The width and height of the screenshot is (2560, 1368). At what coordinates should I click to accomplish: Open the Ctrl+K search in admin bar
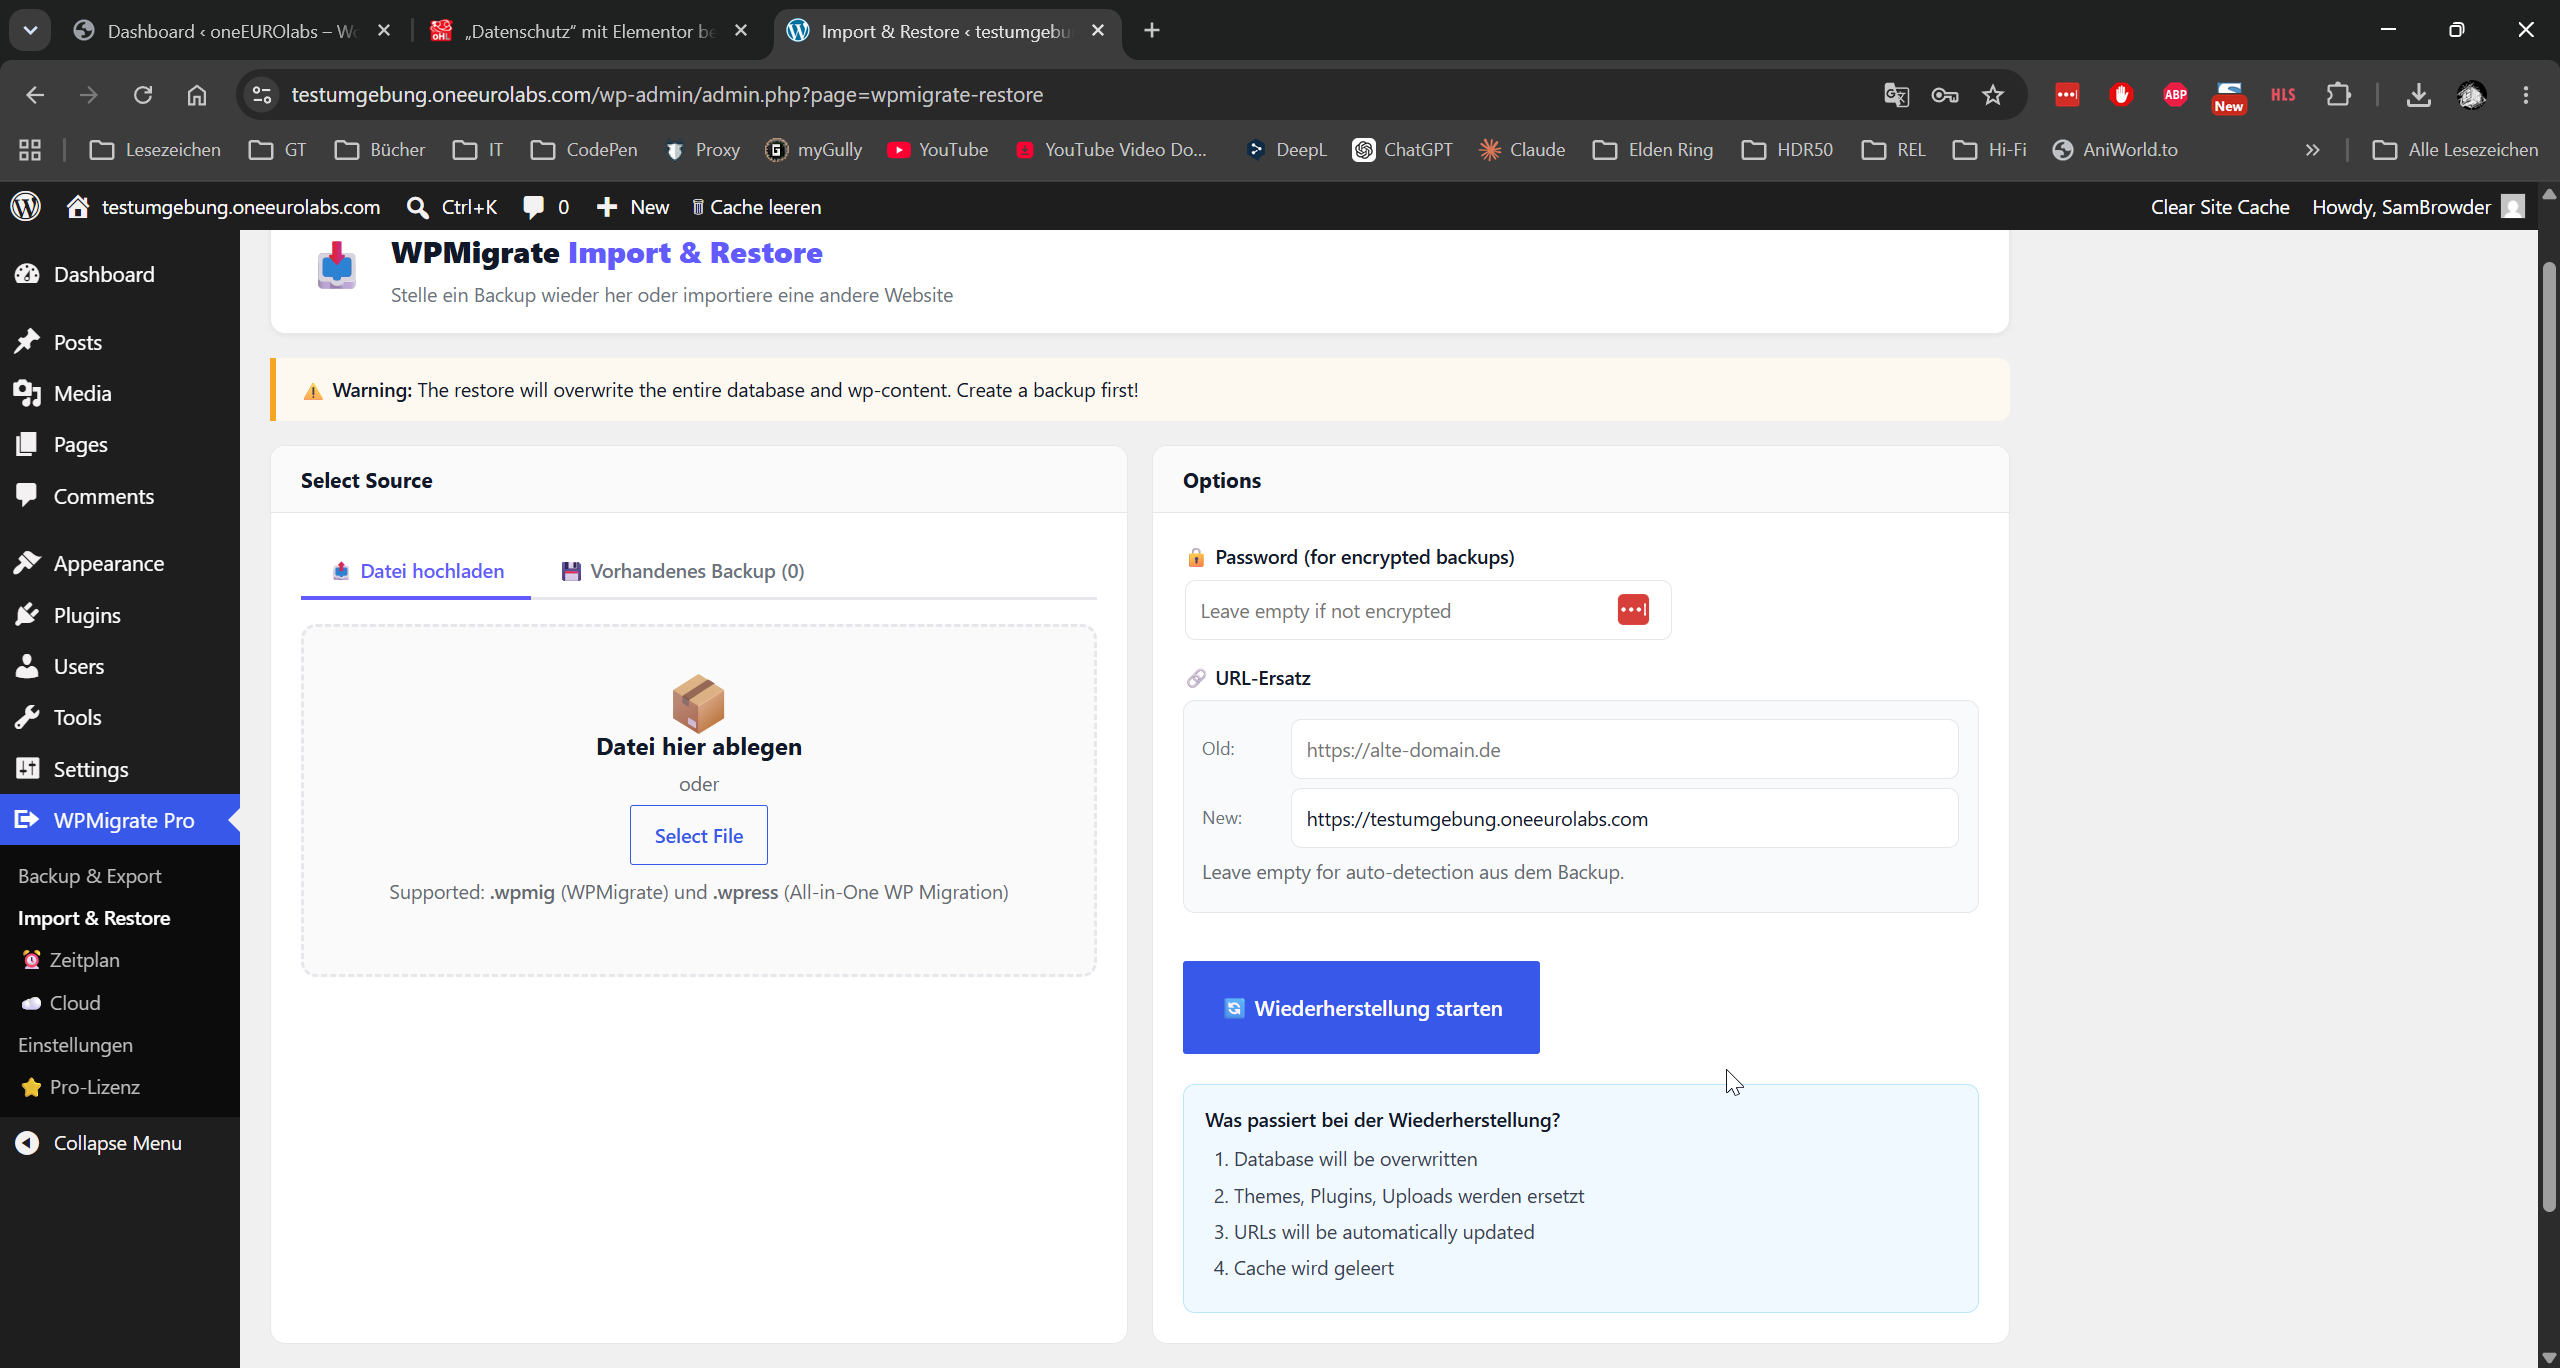(452, 207)
